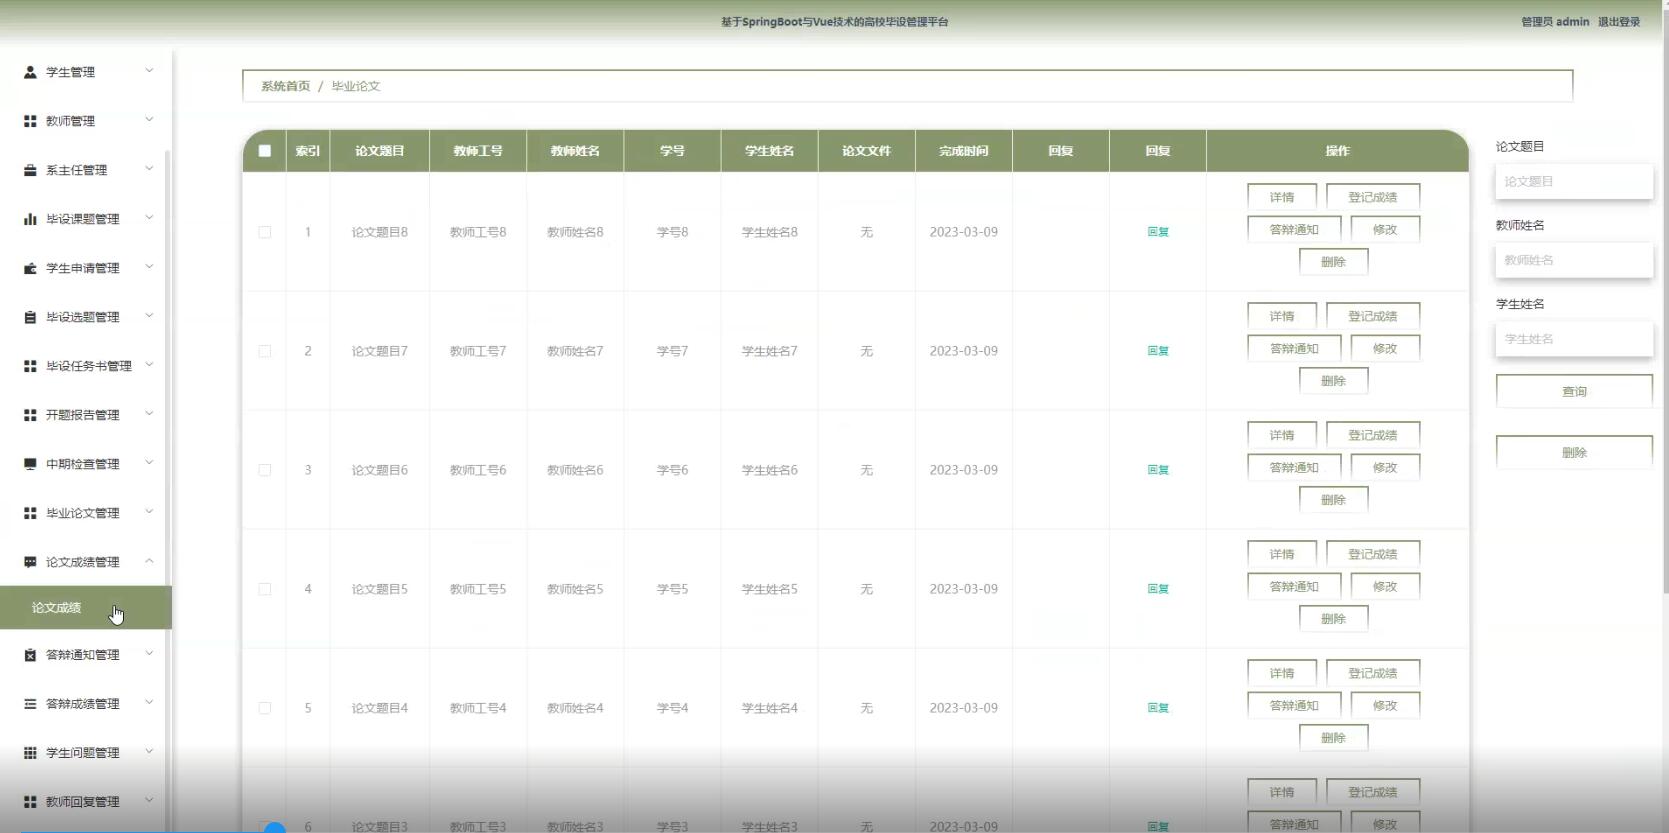Click the 系统首页 breadcrumb link

tap(286, 86)
